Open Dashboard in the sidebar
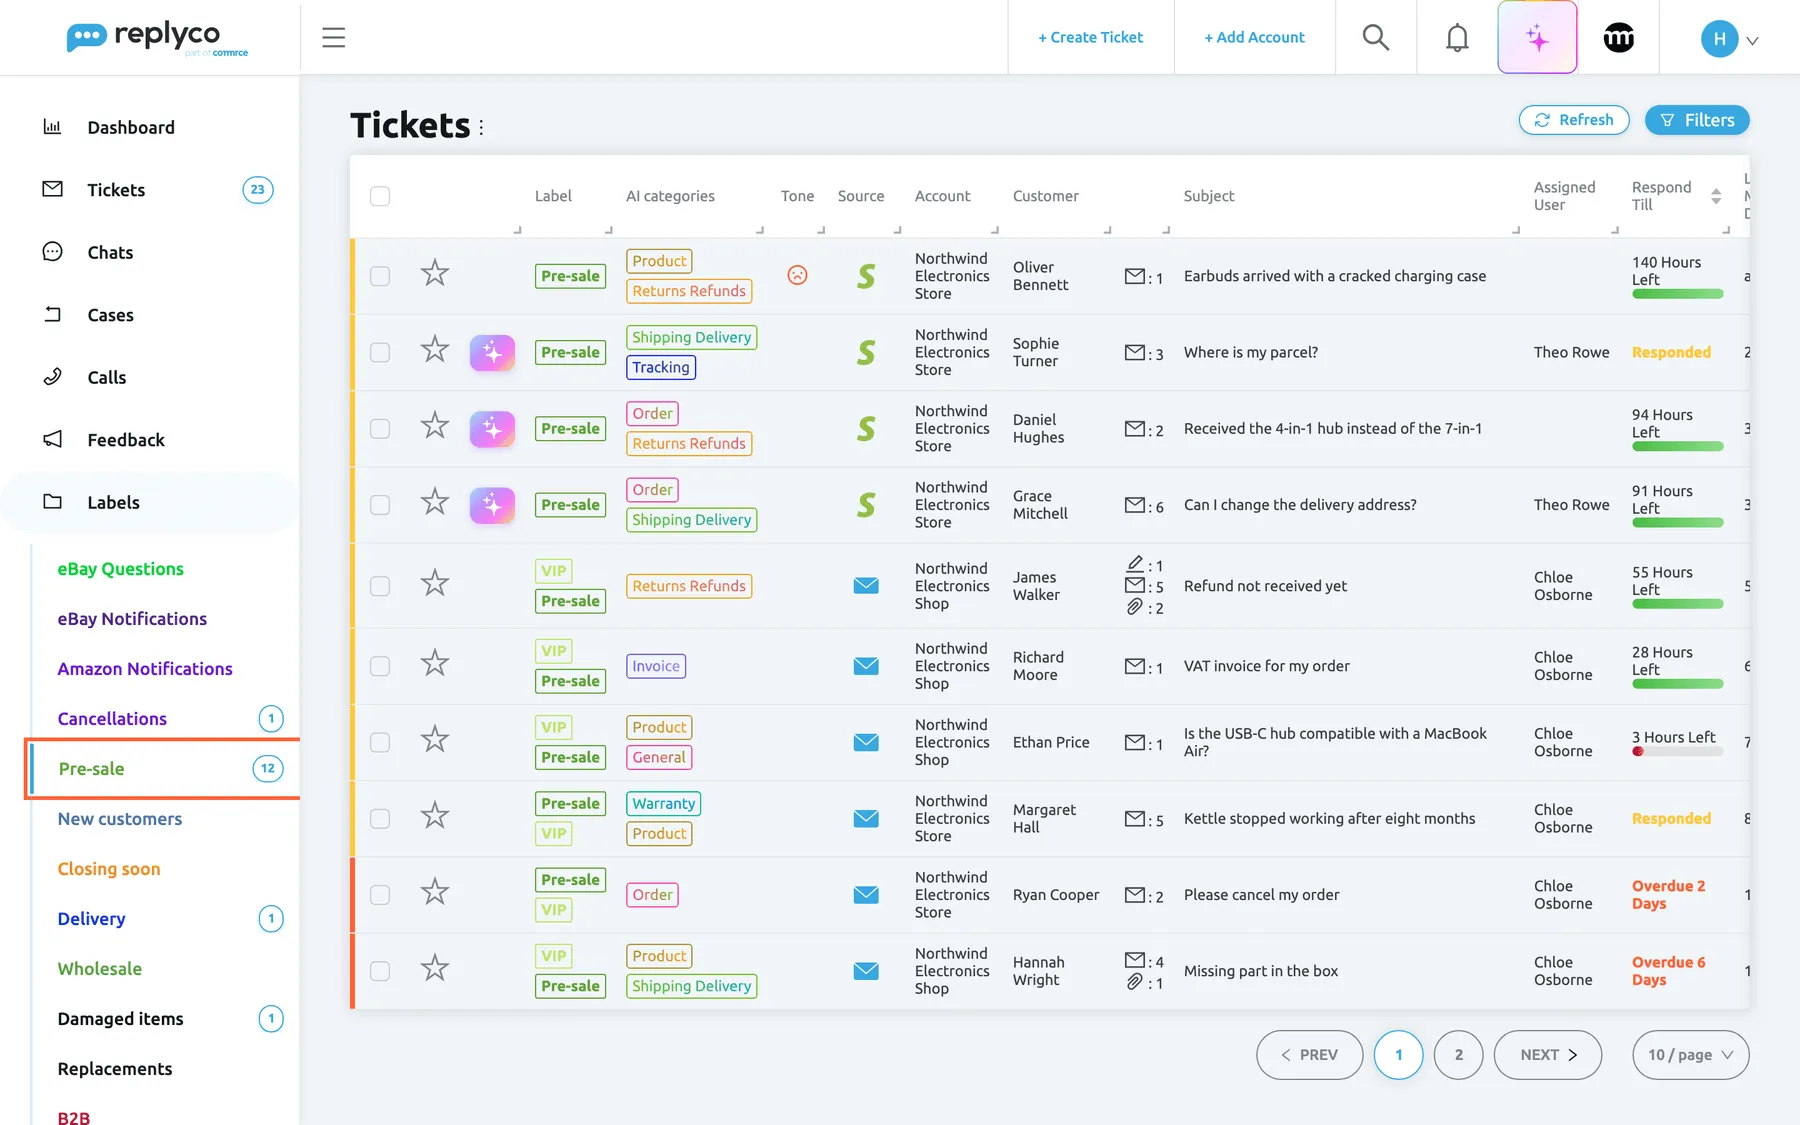1800x1125 pixels. (130, 127)
